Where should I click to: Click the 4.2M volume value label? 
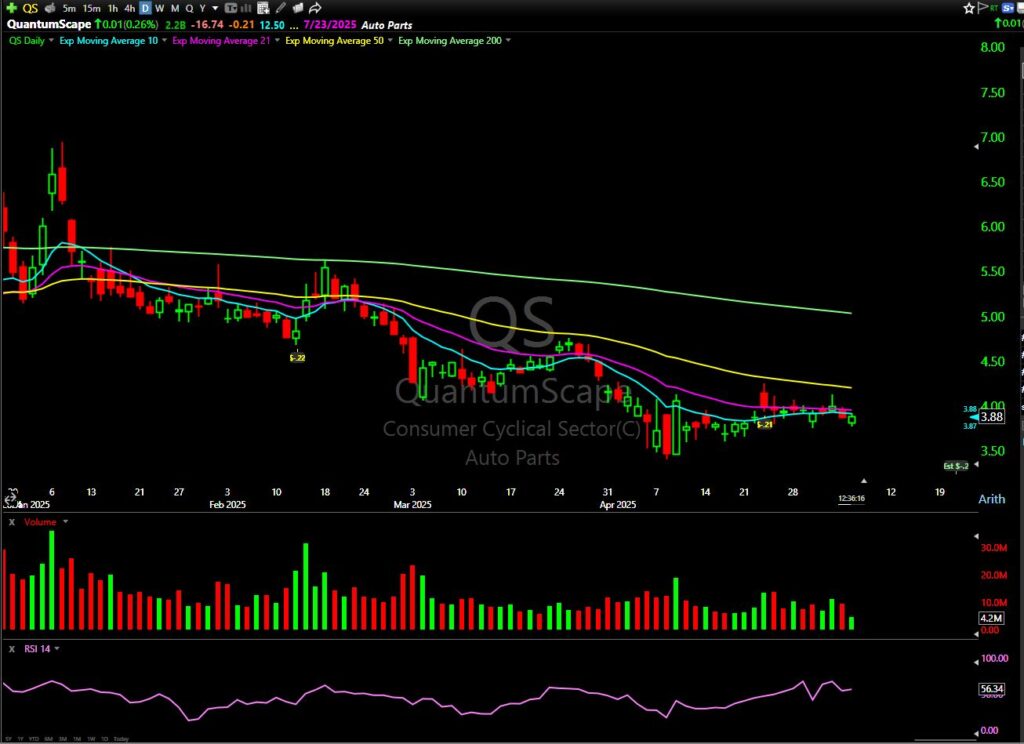(991, 618)
